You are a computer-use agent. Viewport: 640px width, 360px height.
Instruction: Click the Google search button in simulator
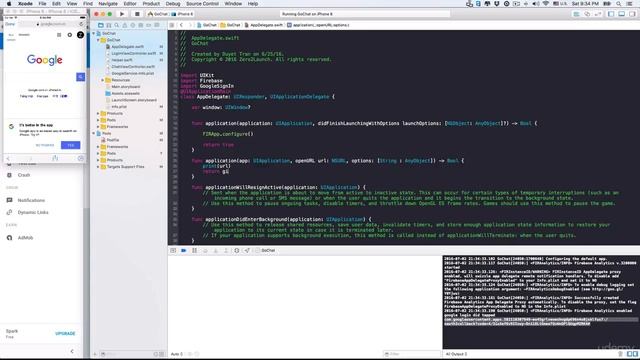pyautogui.click(x=80, y=77)
